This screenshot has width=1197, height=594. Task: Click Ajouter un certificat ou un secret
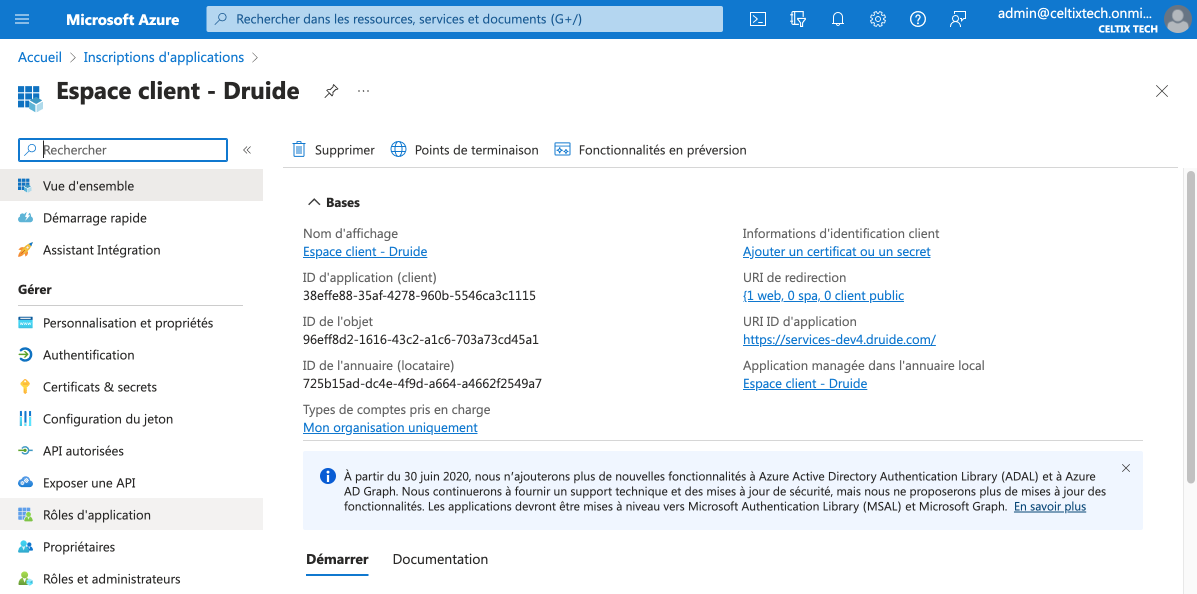(837, 251)
